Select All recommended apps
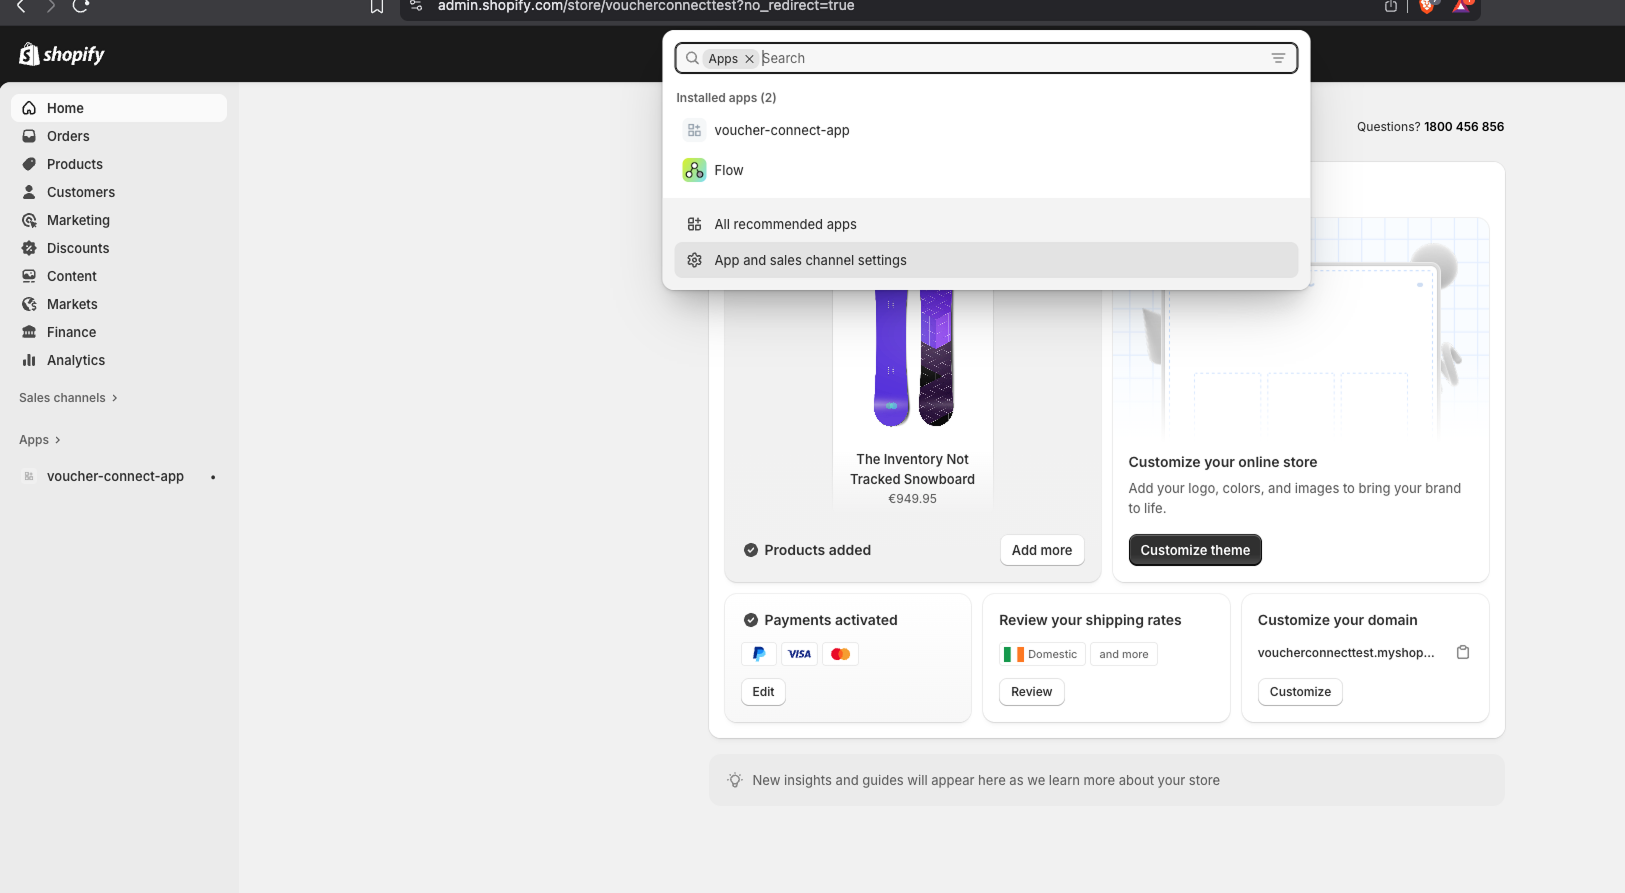The height and width of the screenshot is (893, 1625). tap(785, 224)
